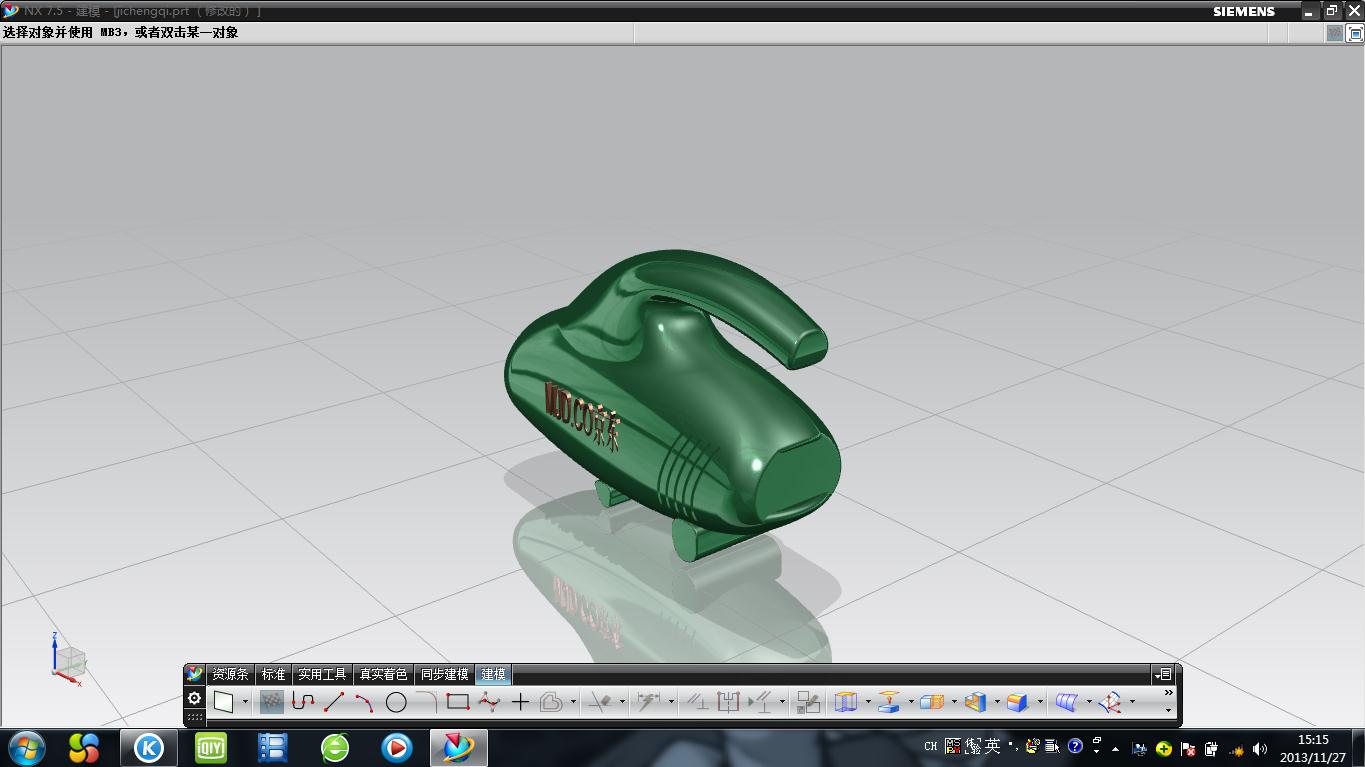This screenshot has width=1365, height=767.
Task: Open dropdown next to Datum Plane
Action: pos(911,702)
